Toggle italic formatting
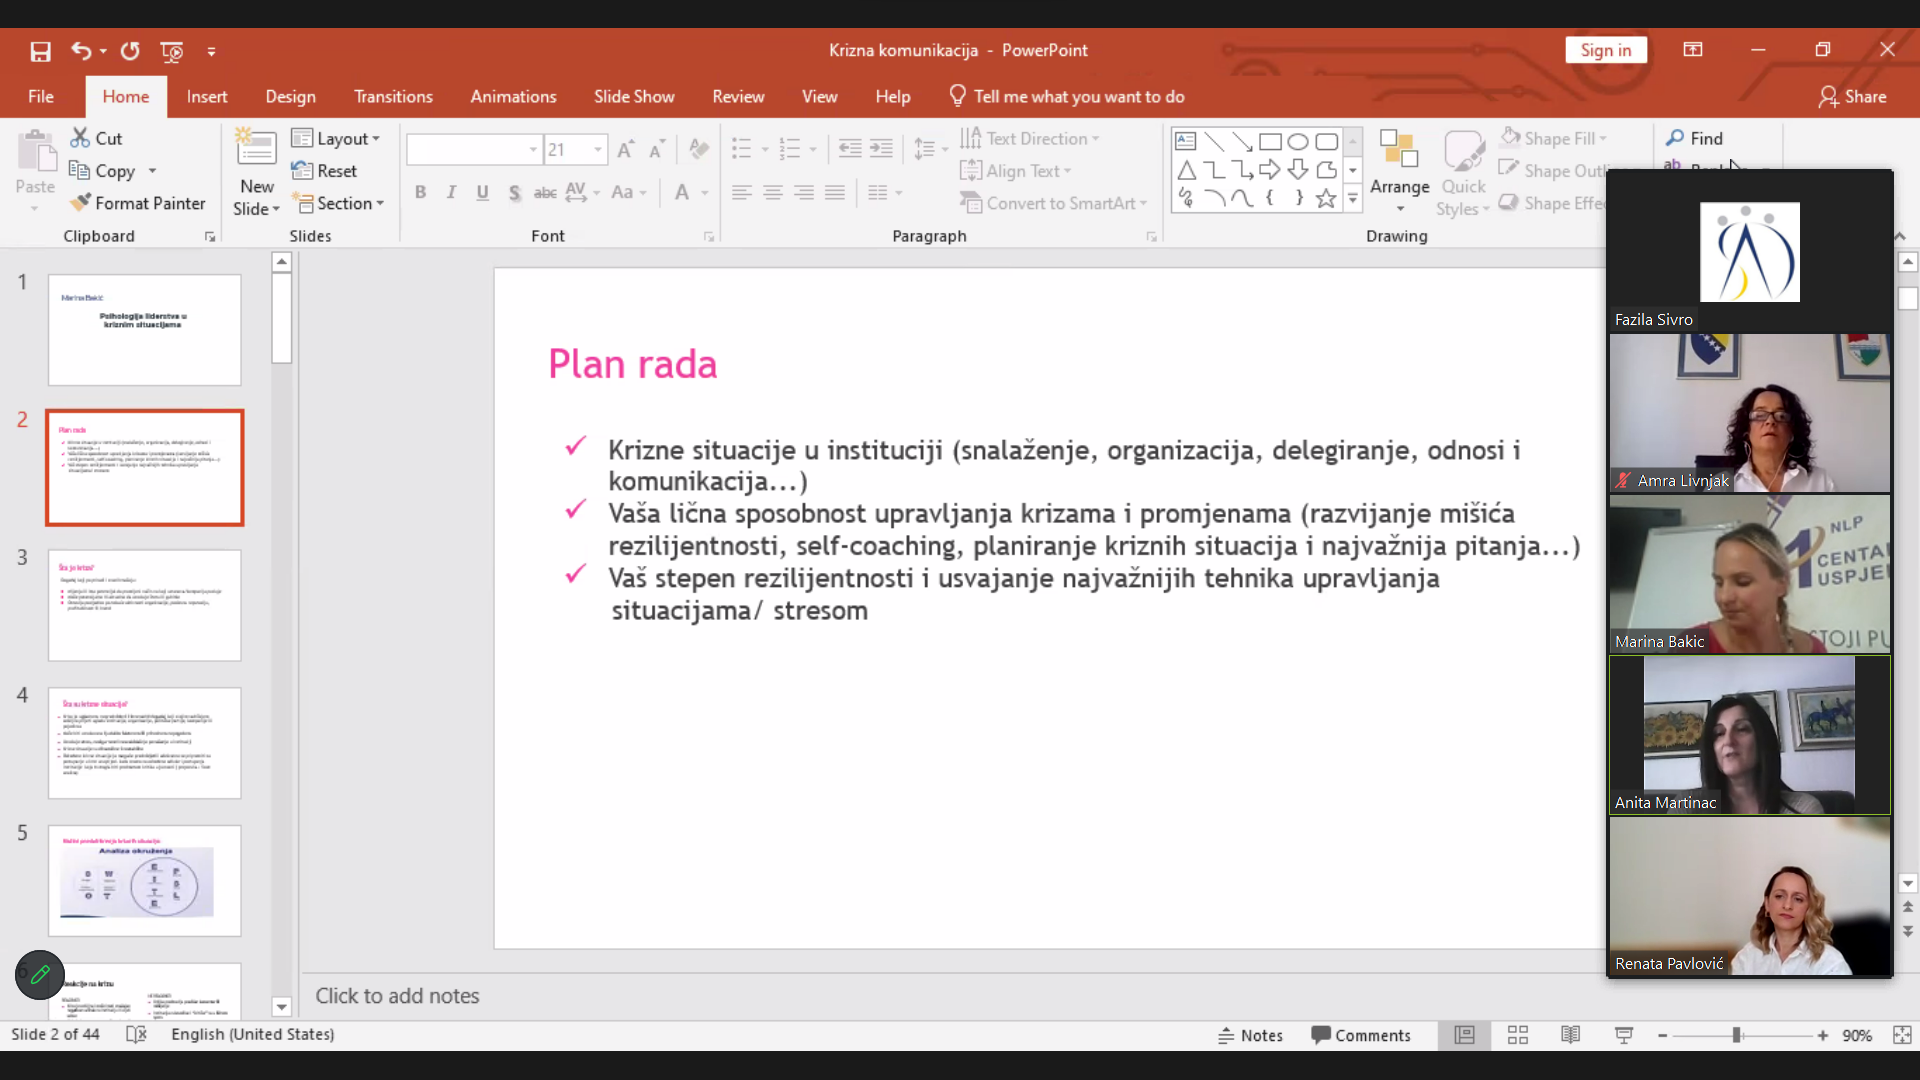The height and width of the screenshot is (1080, 1920). click(x=451, y=192)
